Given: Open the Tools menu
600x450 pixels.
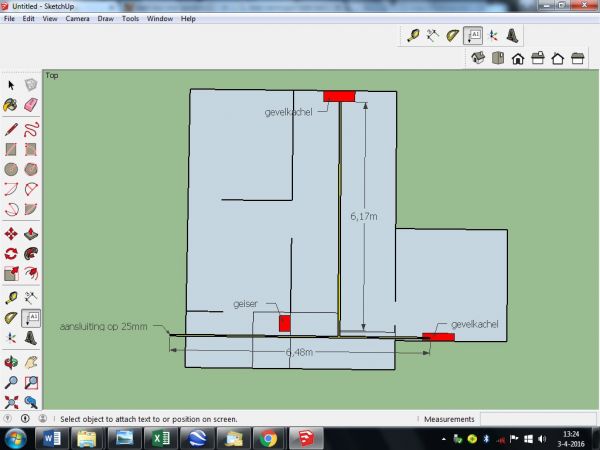Looking at the screenshot, I should (130, 18).
